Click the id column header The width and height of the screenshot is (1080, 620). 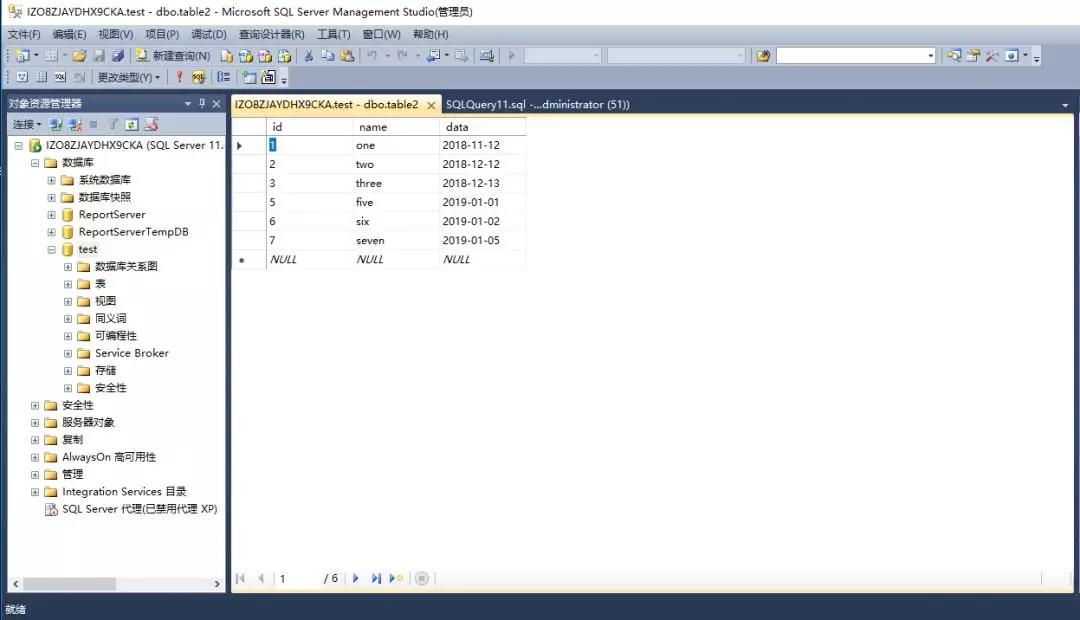pyautogui.click(x=309, y=127)
